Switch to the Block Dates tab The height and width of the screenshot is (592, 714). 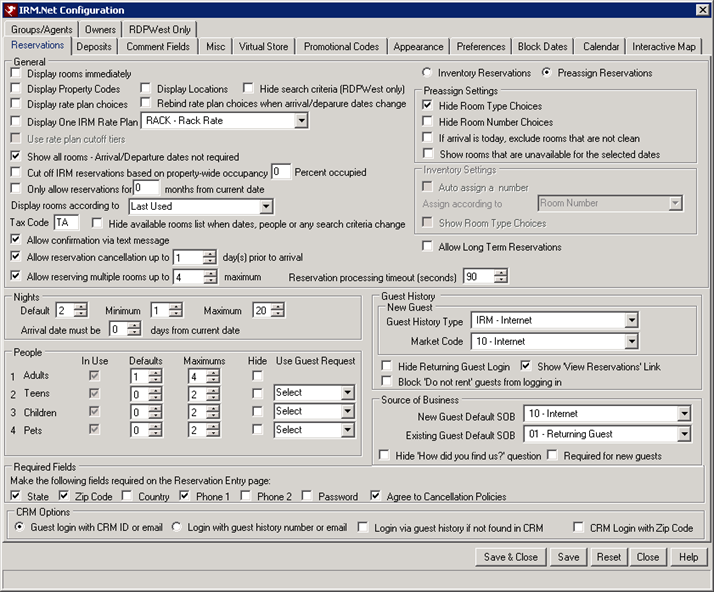pos(542,46)
